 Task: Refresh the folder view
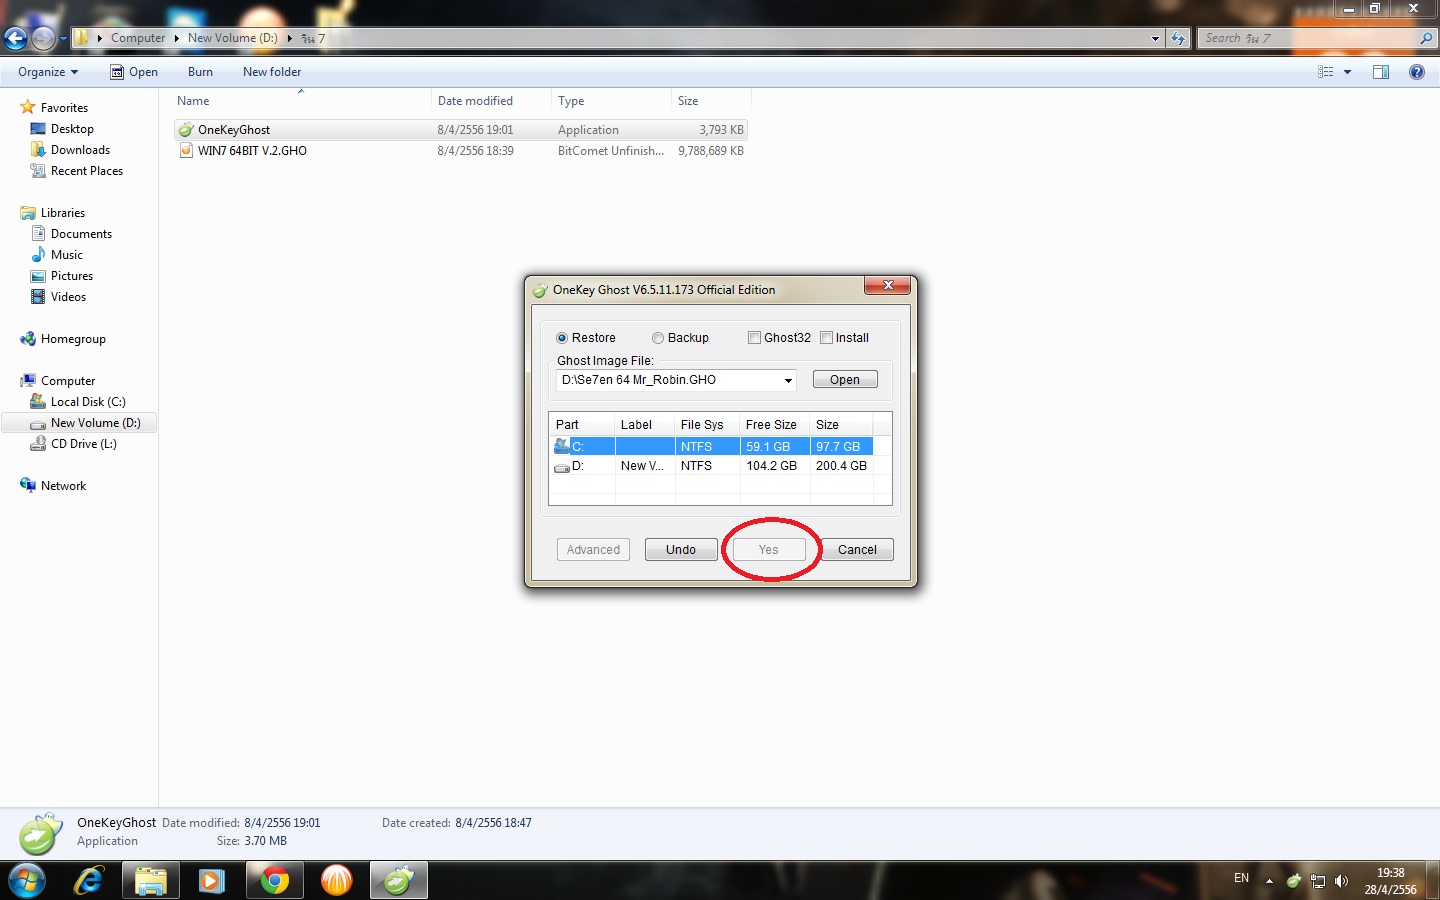pyautogui.click(x=1178, y=38)
